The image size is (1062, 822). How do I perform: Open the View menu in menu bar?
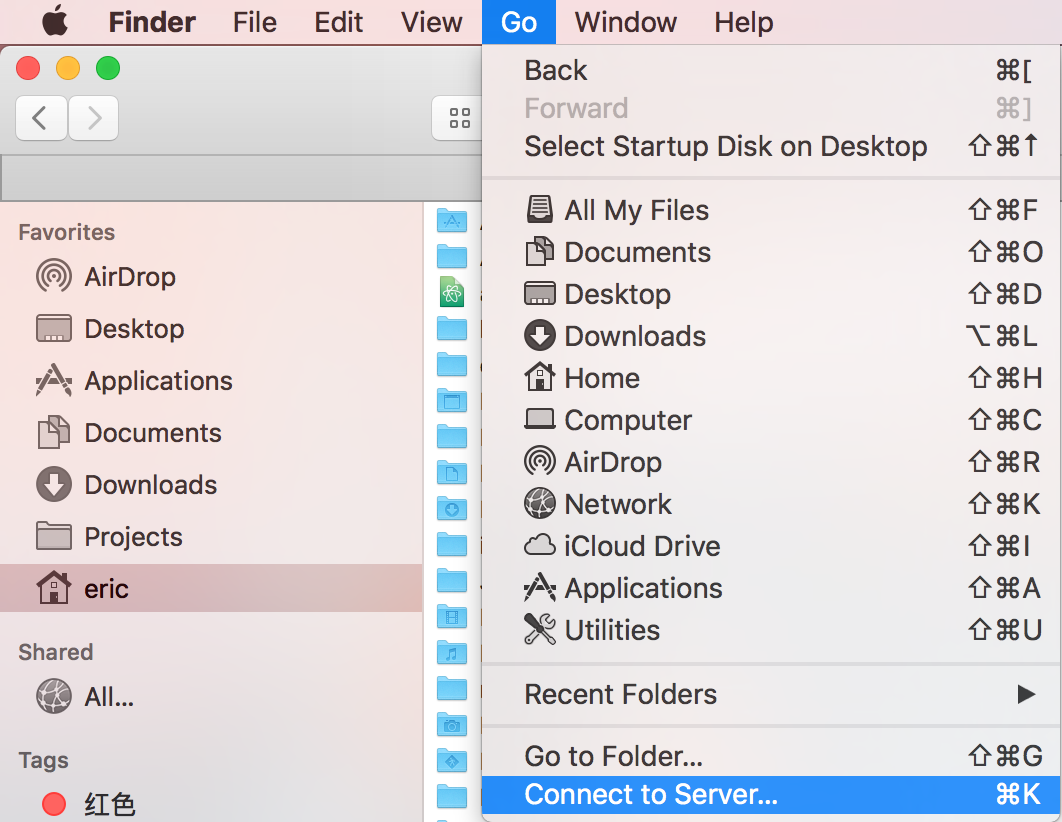tap(431, 22)
